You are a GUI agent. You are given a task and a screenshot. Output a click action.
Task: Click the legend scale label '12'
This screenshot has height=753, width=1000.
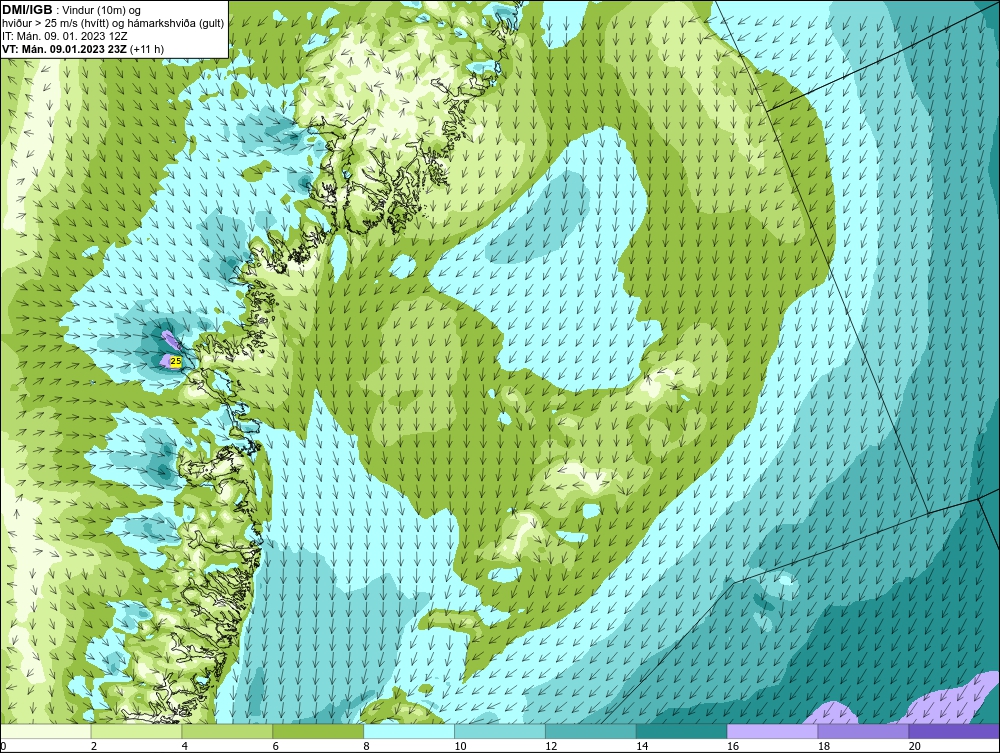(x=551, y=746)
